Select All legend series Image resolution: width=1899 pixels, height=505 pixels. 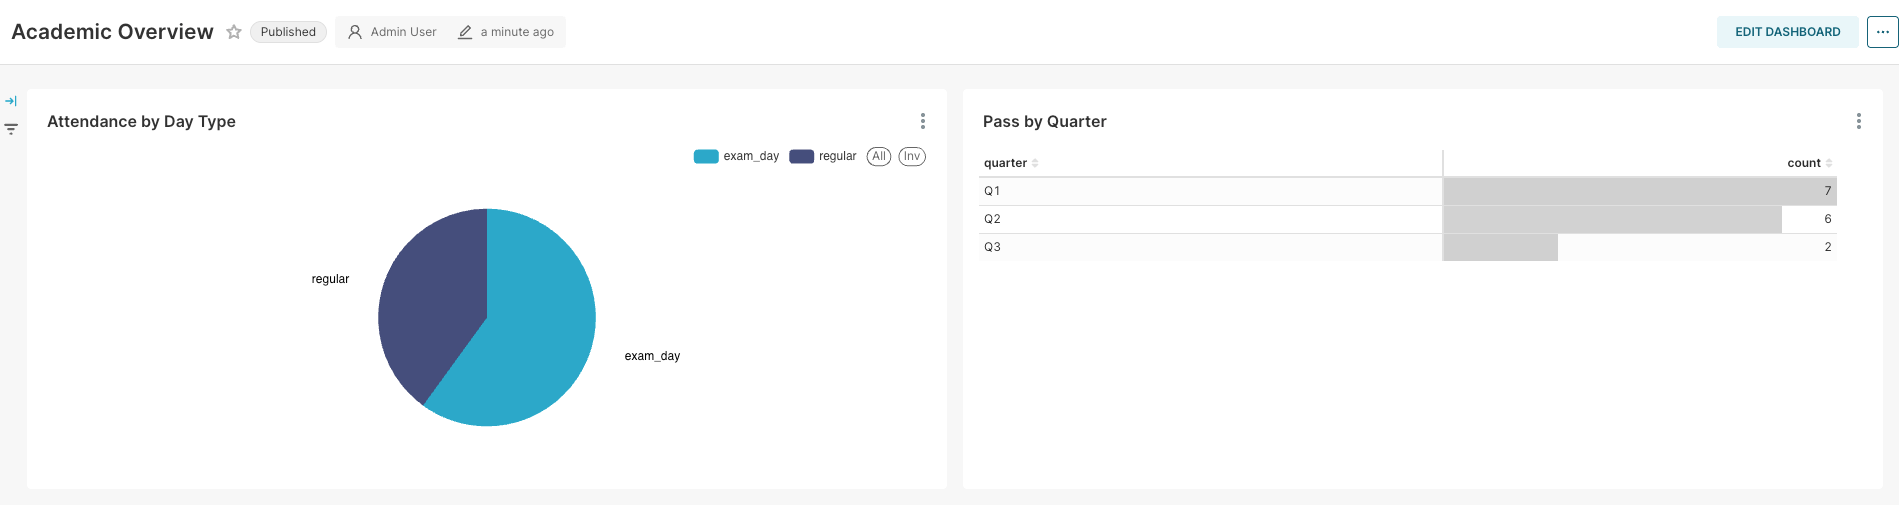(879, 156)
